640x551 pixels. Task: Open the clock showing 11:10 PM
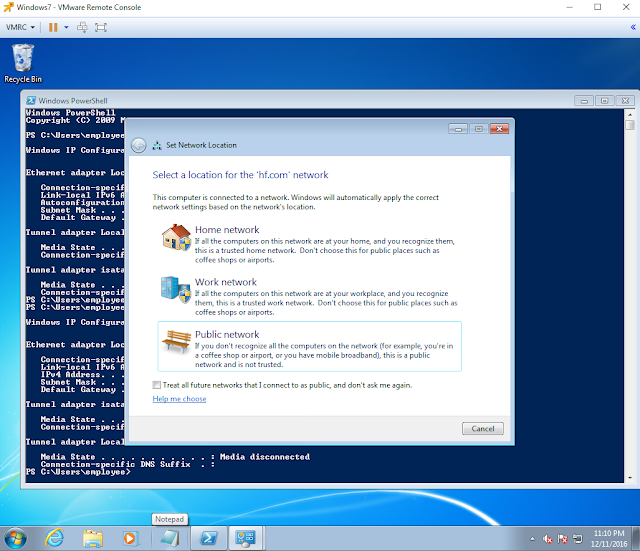pos(609,539)
